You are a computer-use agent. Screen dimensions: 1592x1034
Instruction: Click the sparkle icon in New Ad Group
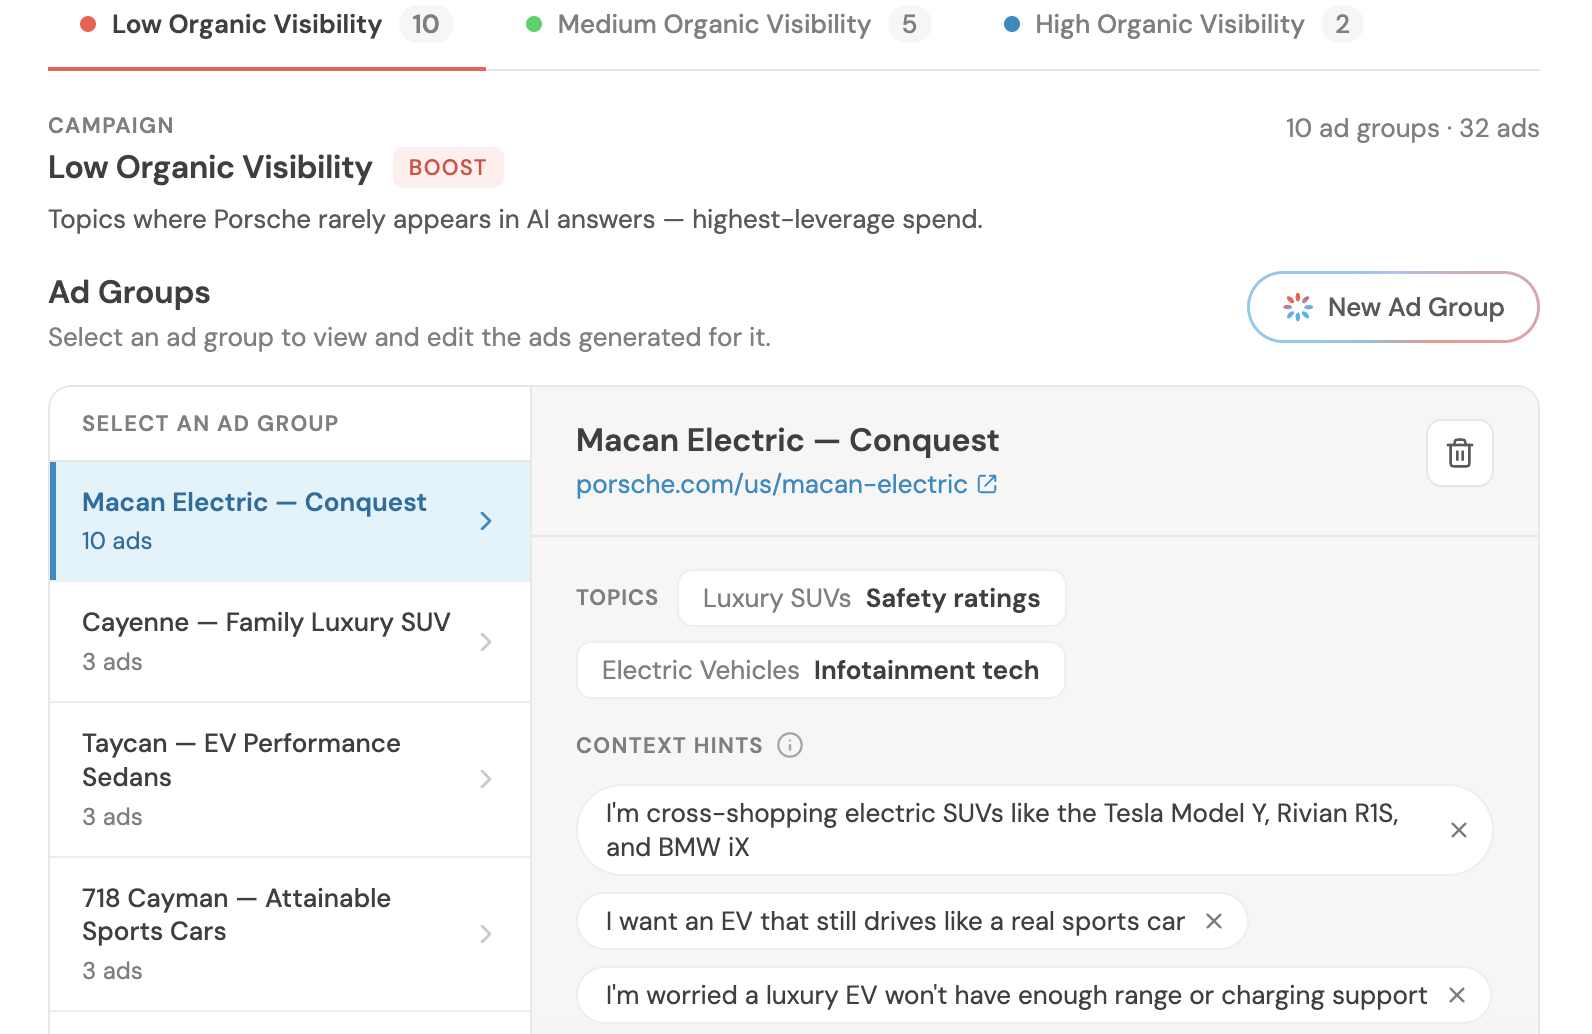[x=1298, y=307]
